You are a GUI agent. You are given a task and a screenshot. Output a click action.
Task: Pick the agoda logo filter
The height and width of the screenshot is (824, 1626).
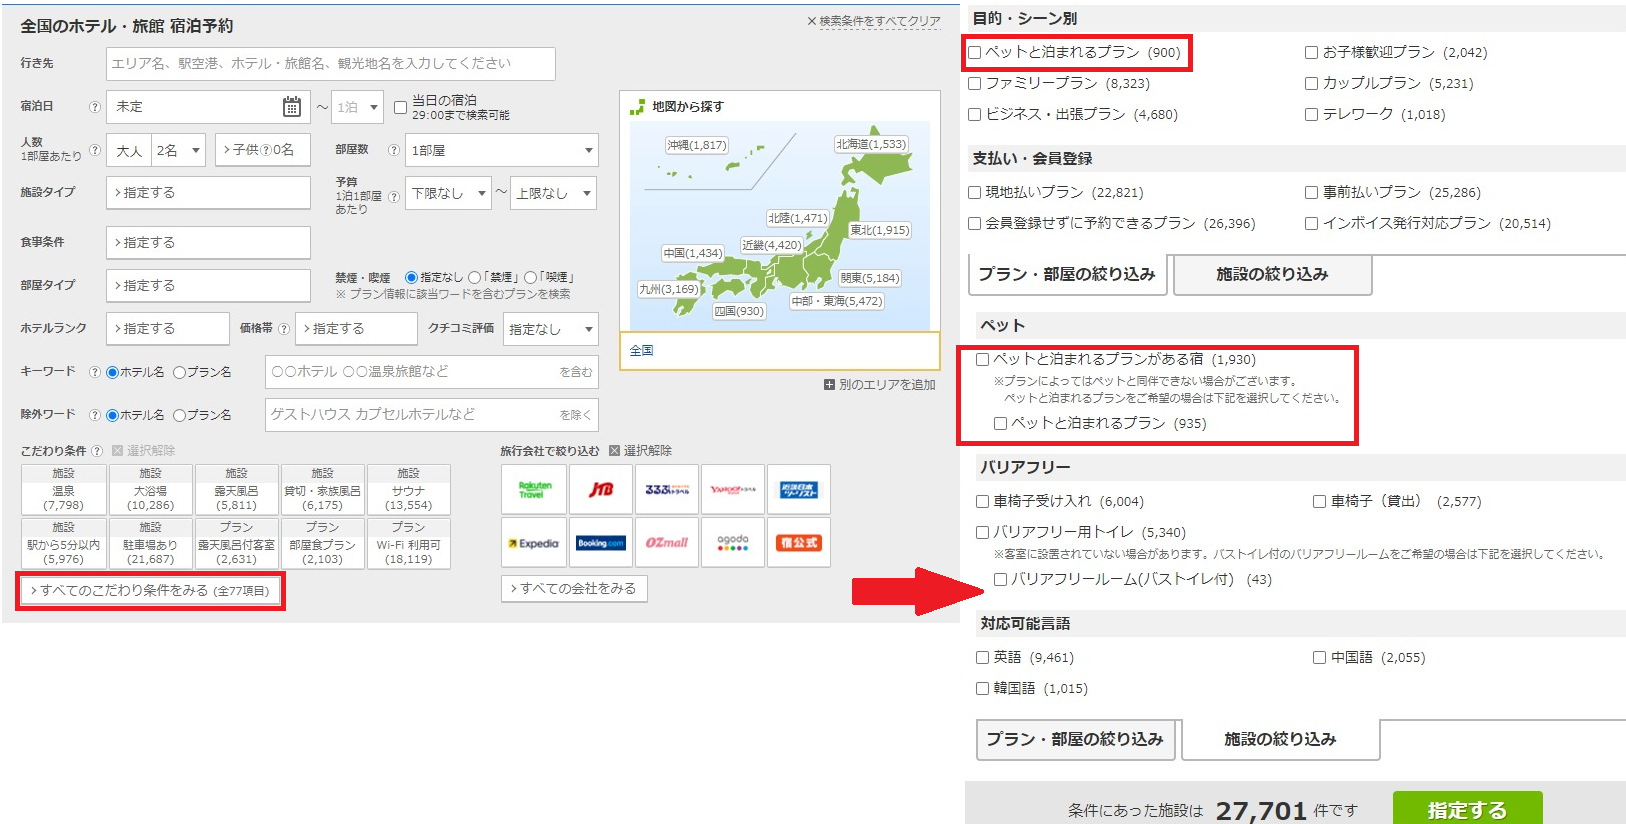[x=732, y=543]
